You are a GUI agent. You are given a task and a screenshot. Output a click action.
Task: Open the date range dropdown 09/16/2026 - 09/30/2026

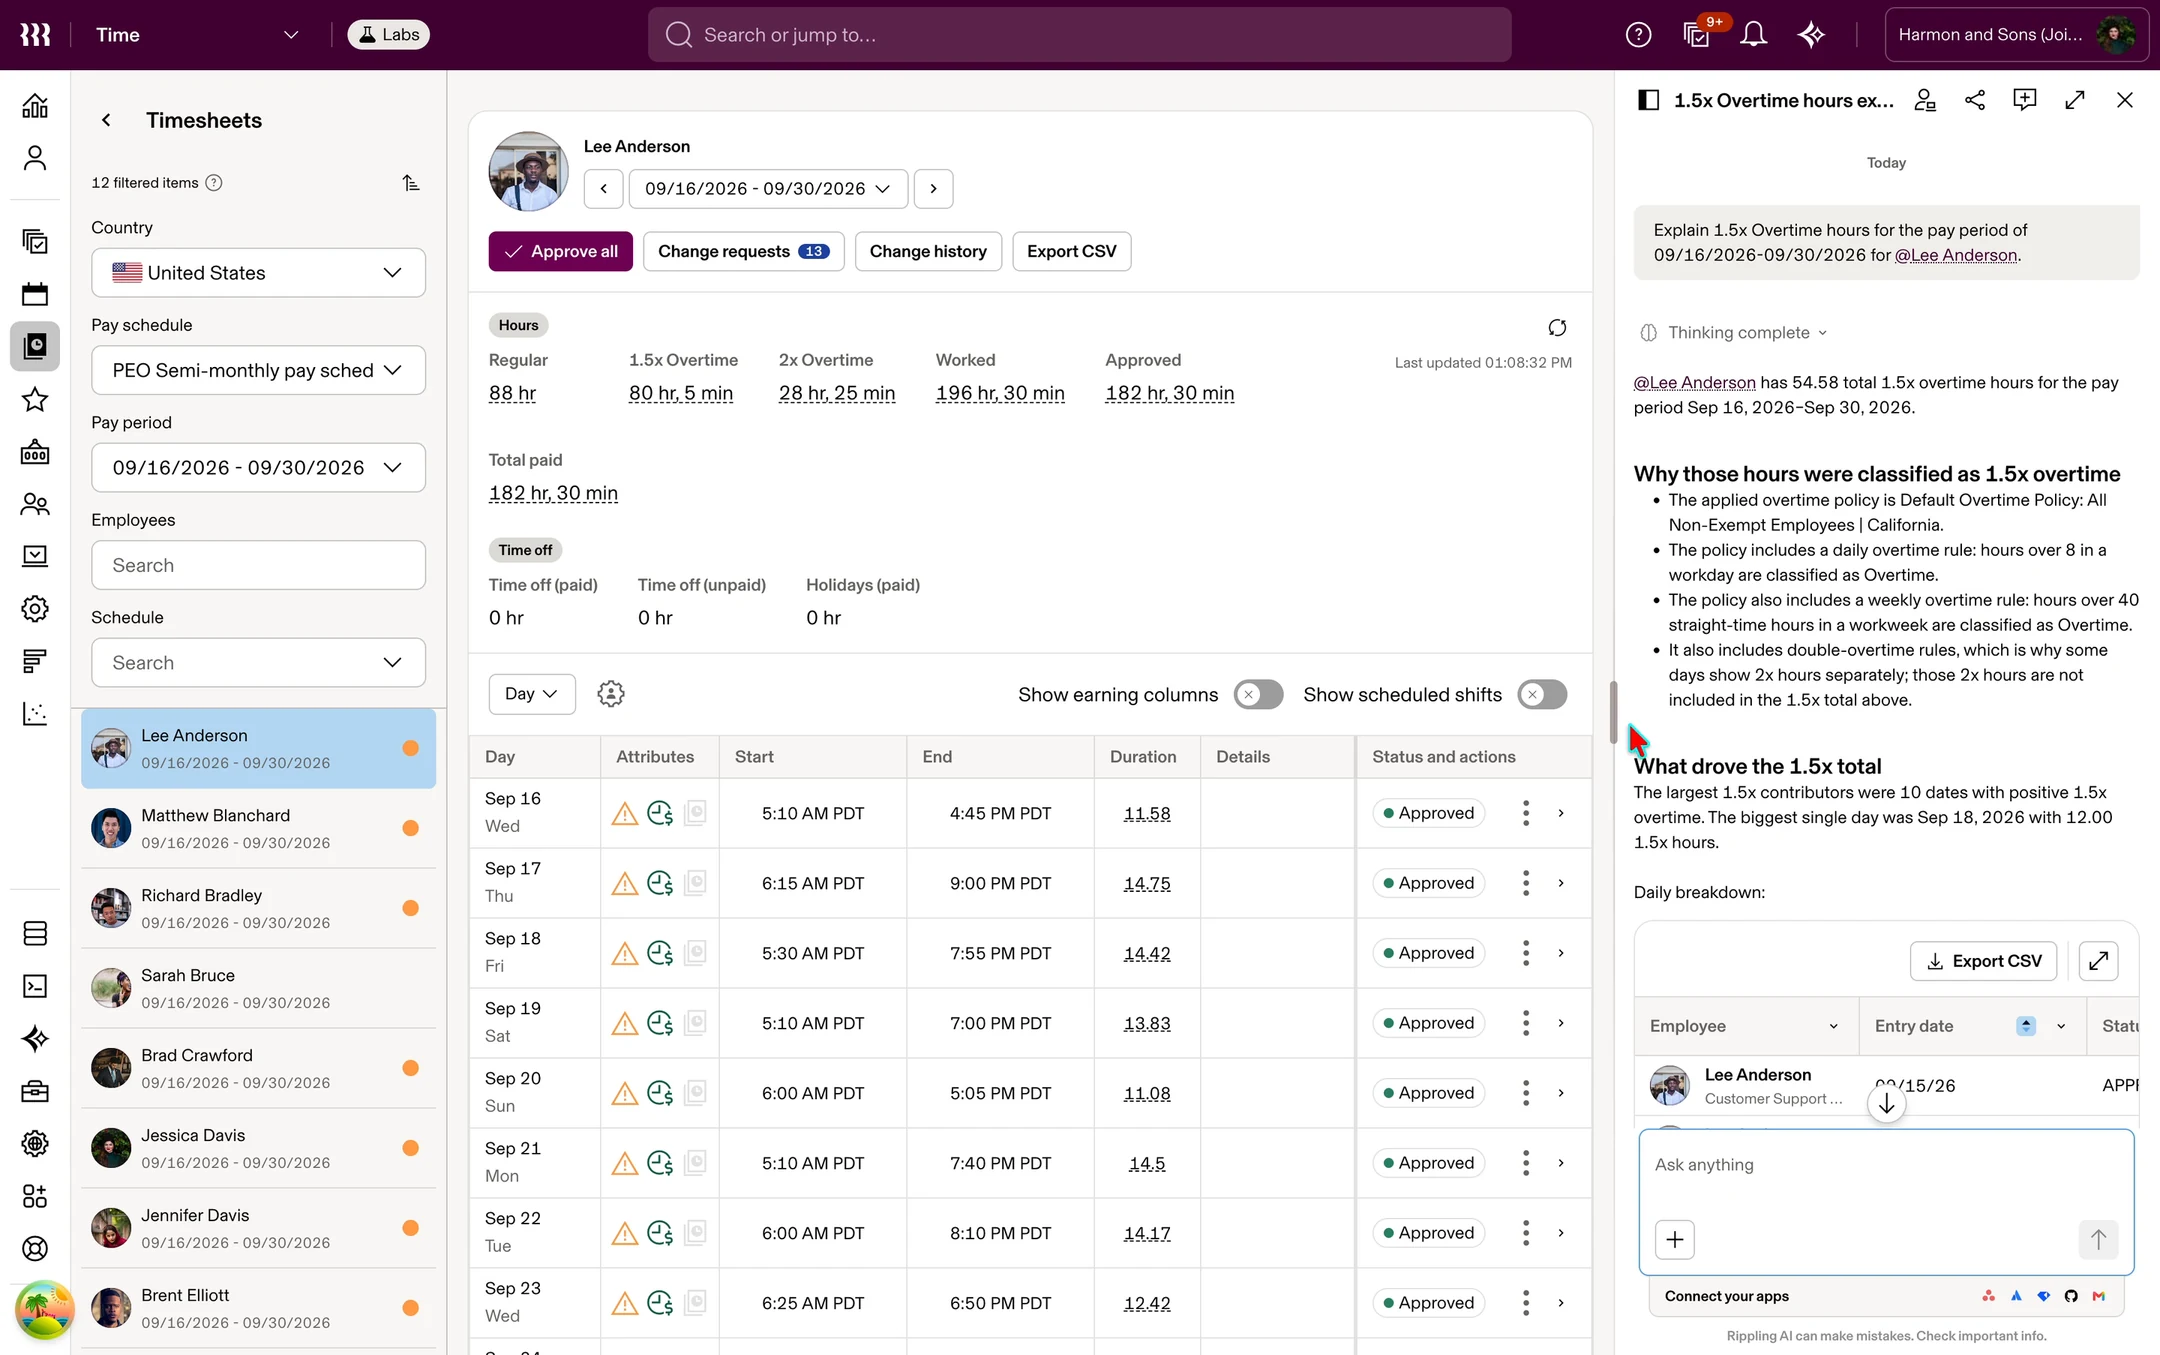pos(768,189)
